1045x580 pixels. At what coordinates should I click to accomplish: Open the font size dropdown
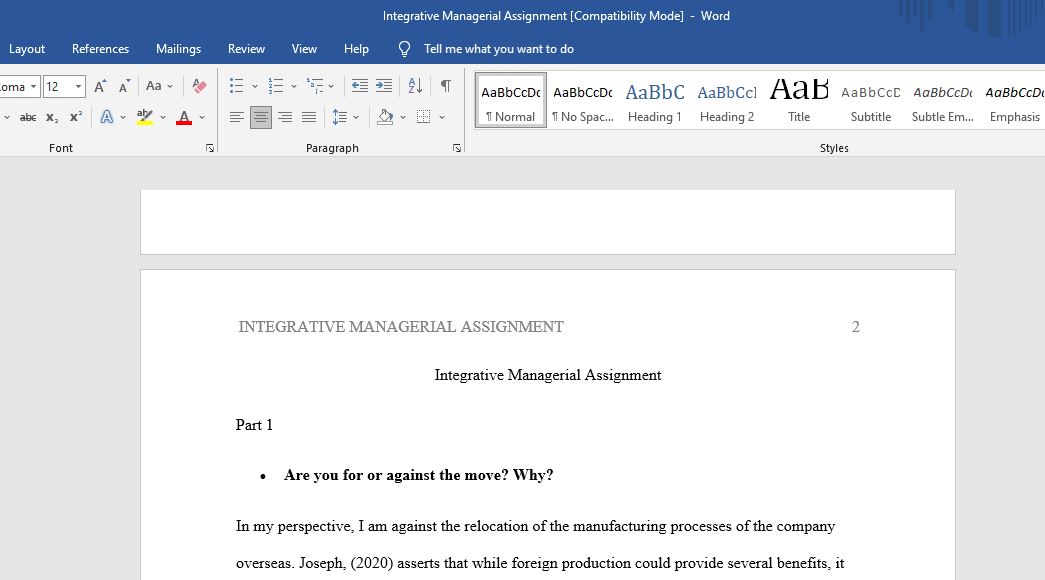pos(78,87)
